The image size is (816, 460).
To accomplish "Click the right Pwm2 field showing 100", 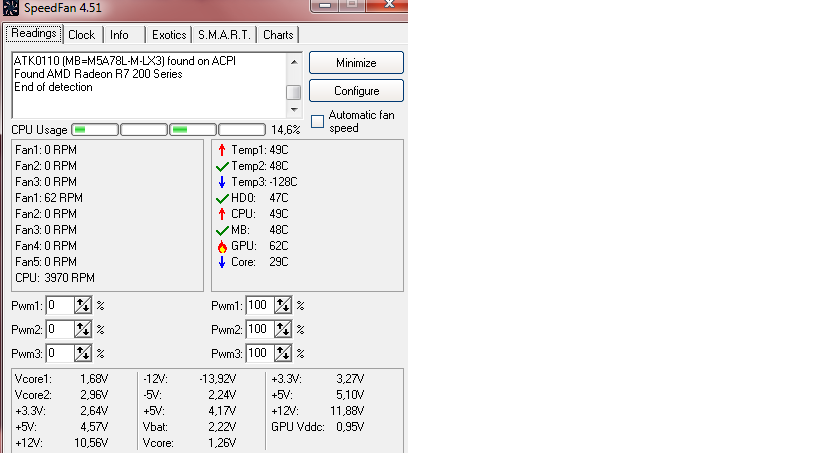I will coord(260,329).
